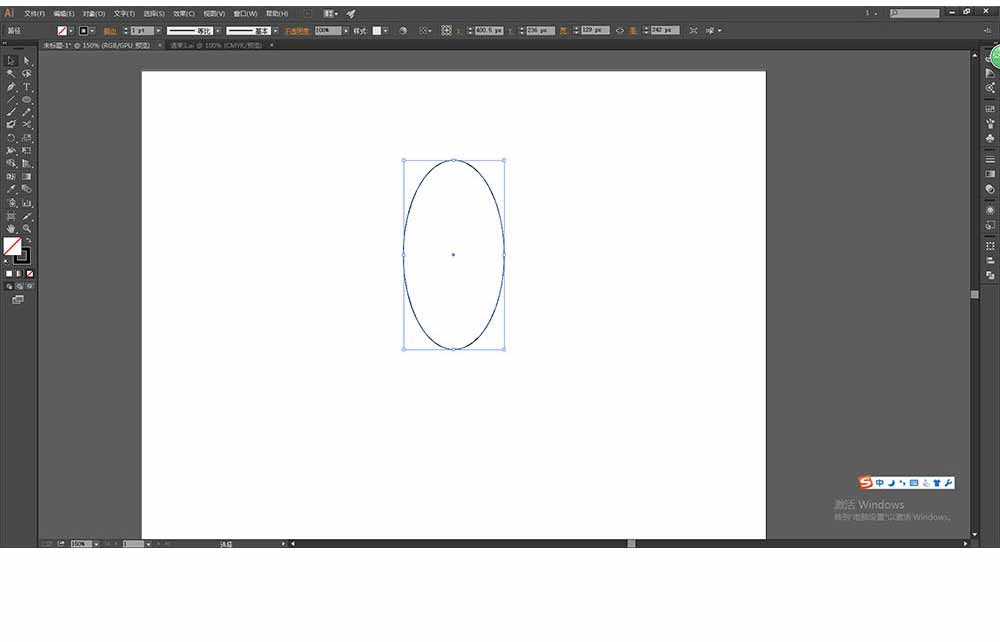Image resolution: width=1000 pixels, height=642 pixels.
Task: Open the Stroke panel icon in right dock
Action: 990,159
